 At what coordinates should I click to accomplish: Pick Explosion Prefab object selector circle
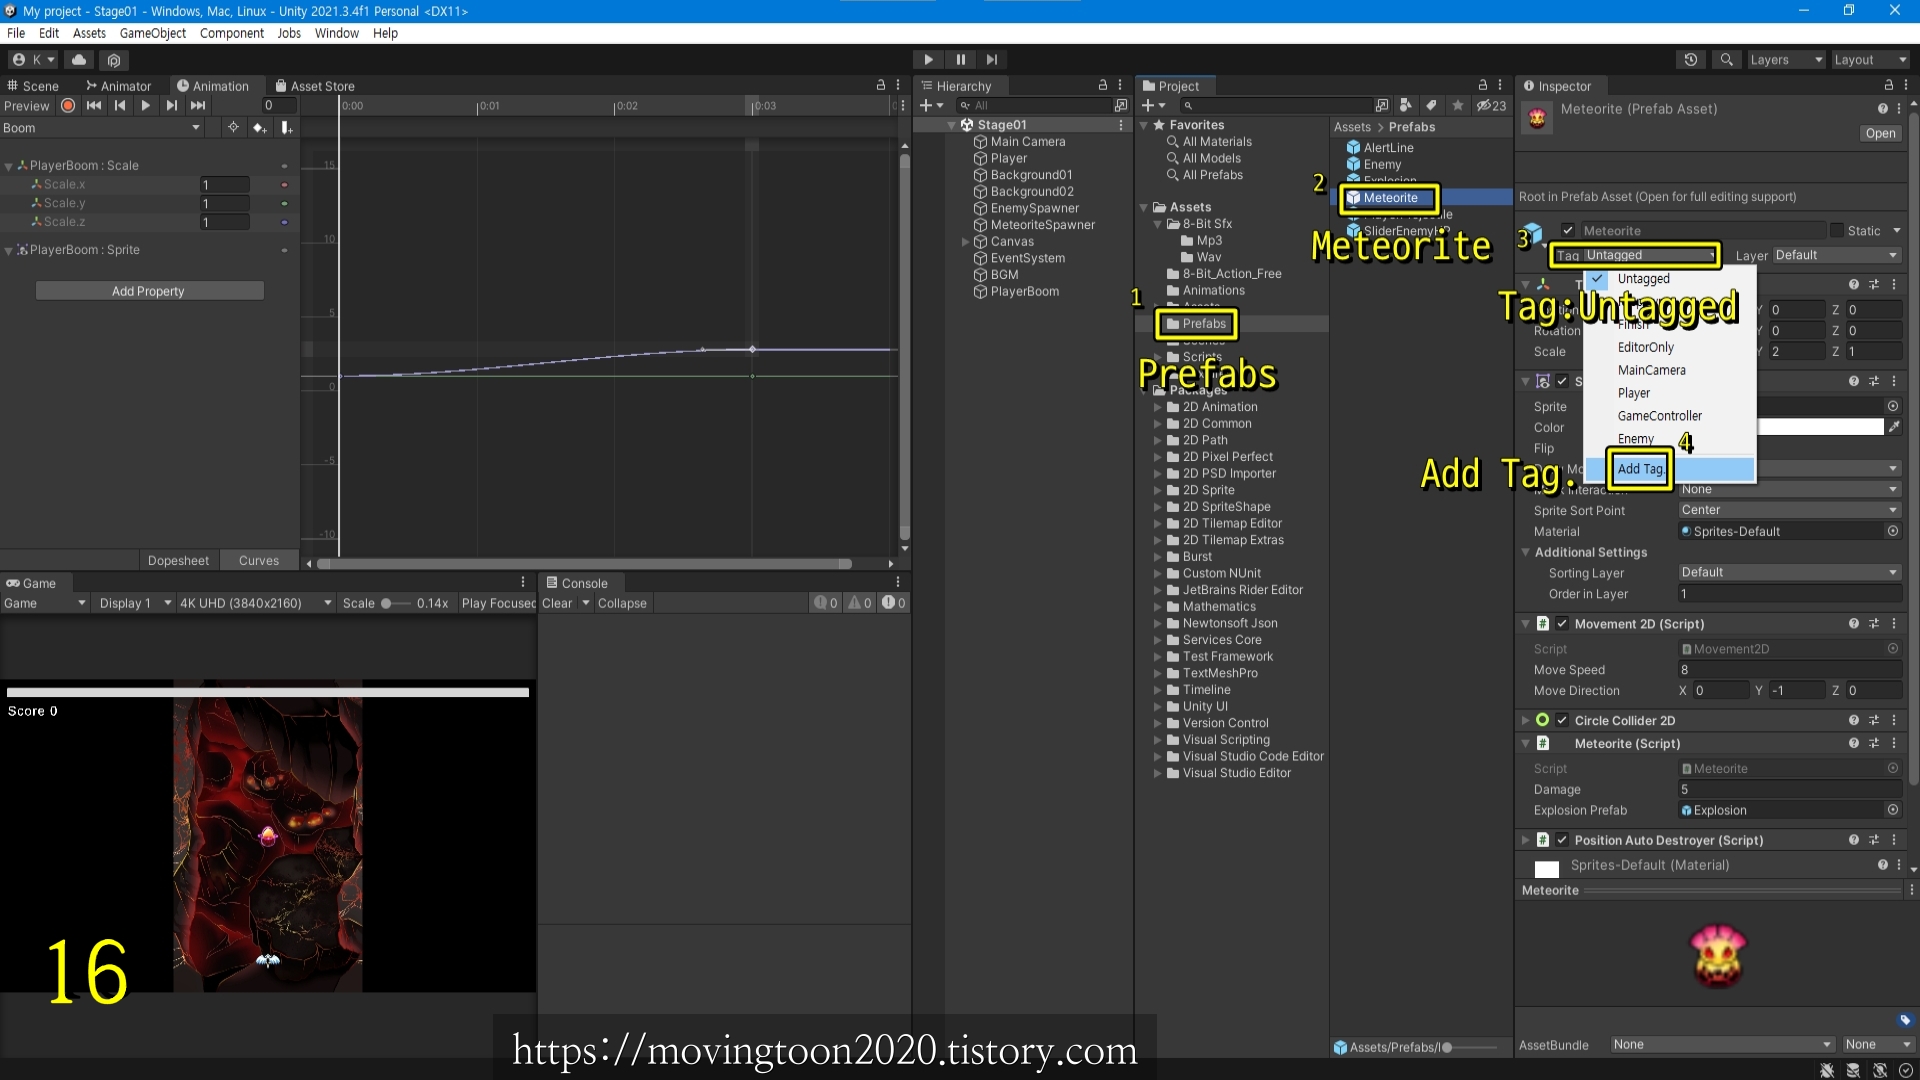(1893, 810)
